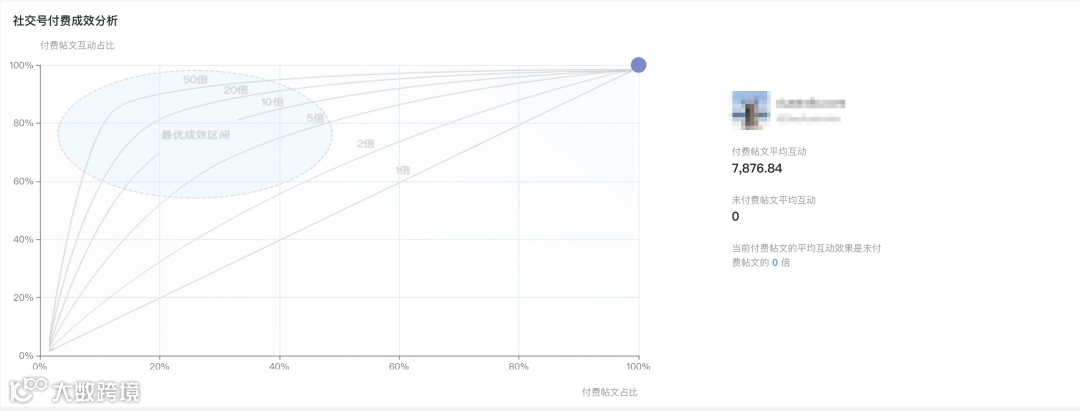The image size is (1080, 411).
Task: Click the 未付费帖文平均互动 label
Action: click(x=774, y=200)
